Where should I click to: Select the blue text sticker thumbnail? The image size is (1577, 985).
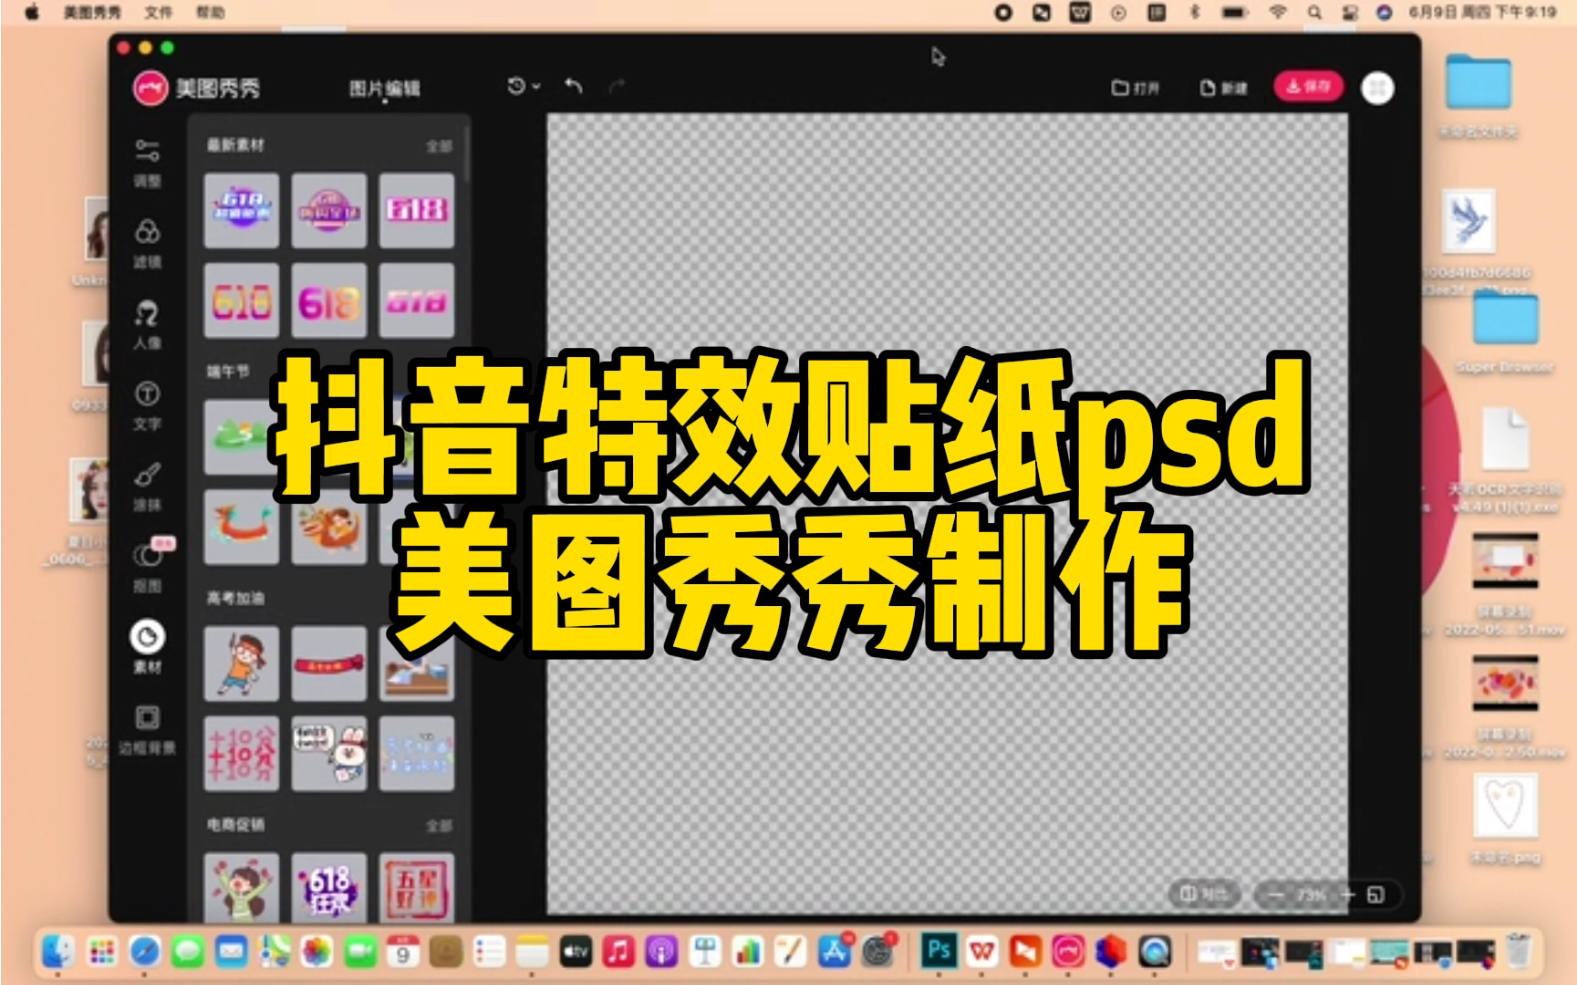point(417,753)
